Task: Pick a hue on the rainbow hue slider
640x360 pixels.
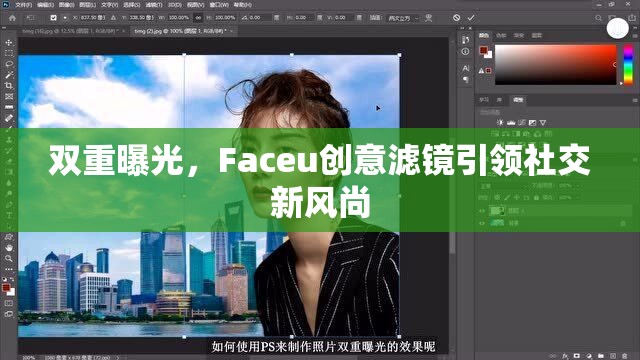Action: pos(628,64)
